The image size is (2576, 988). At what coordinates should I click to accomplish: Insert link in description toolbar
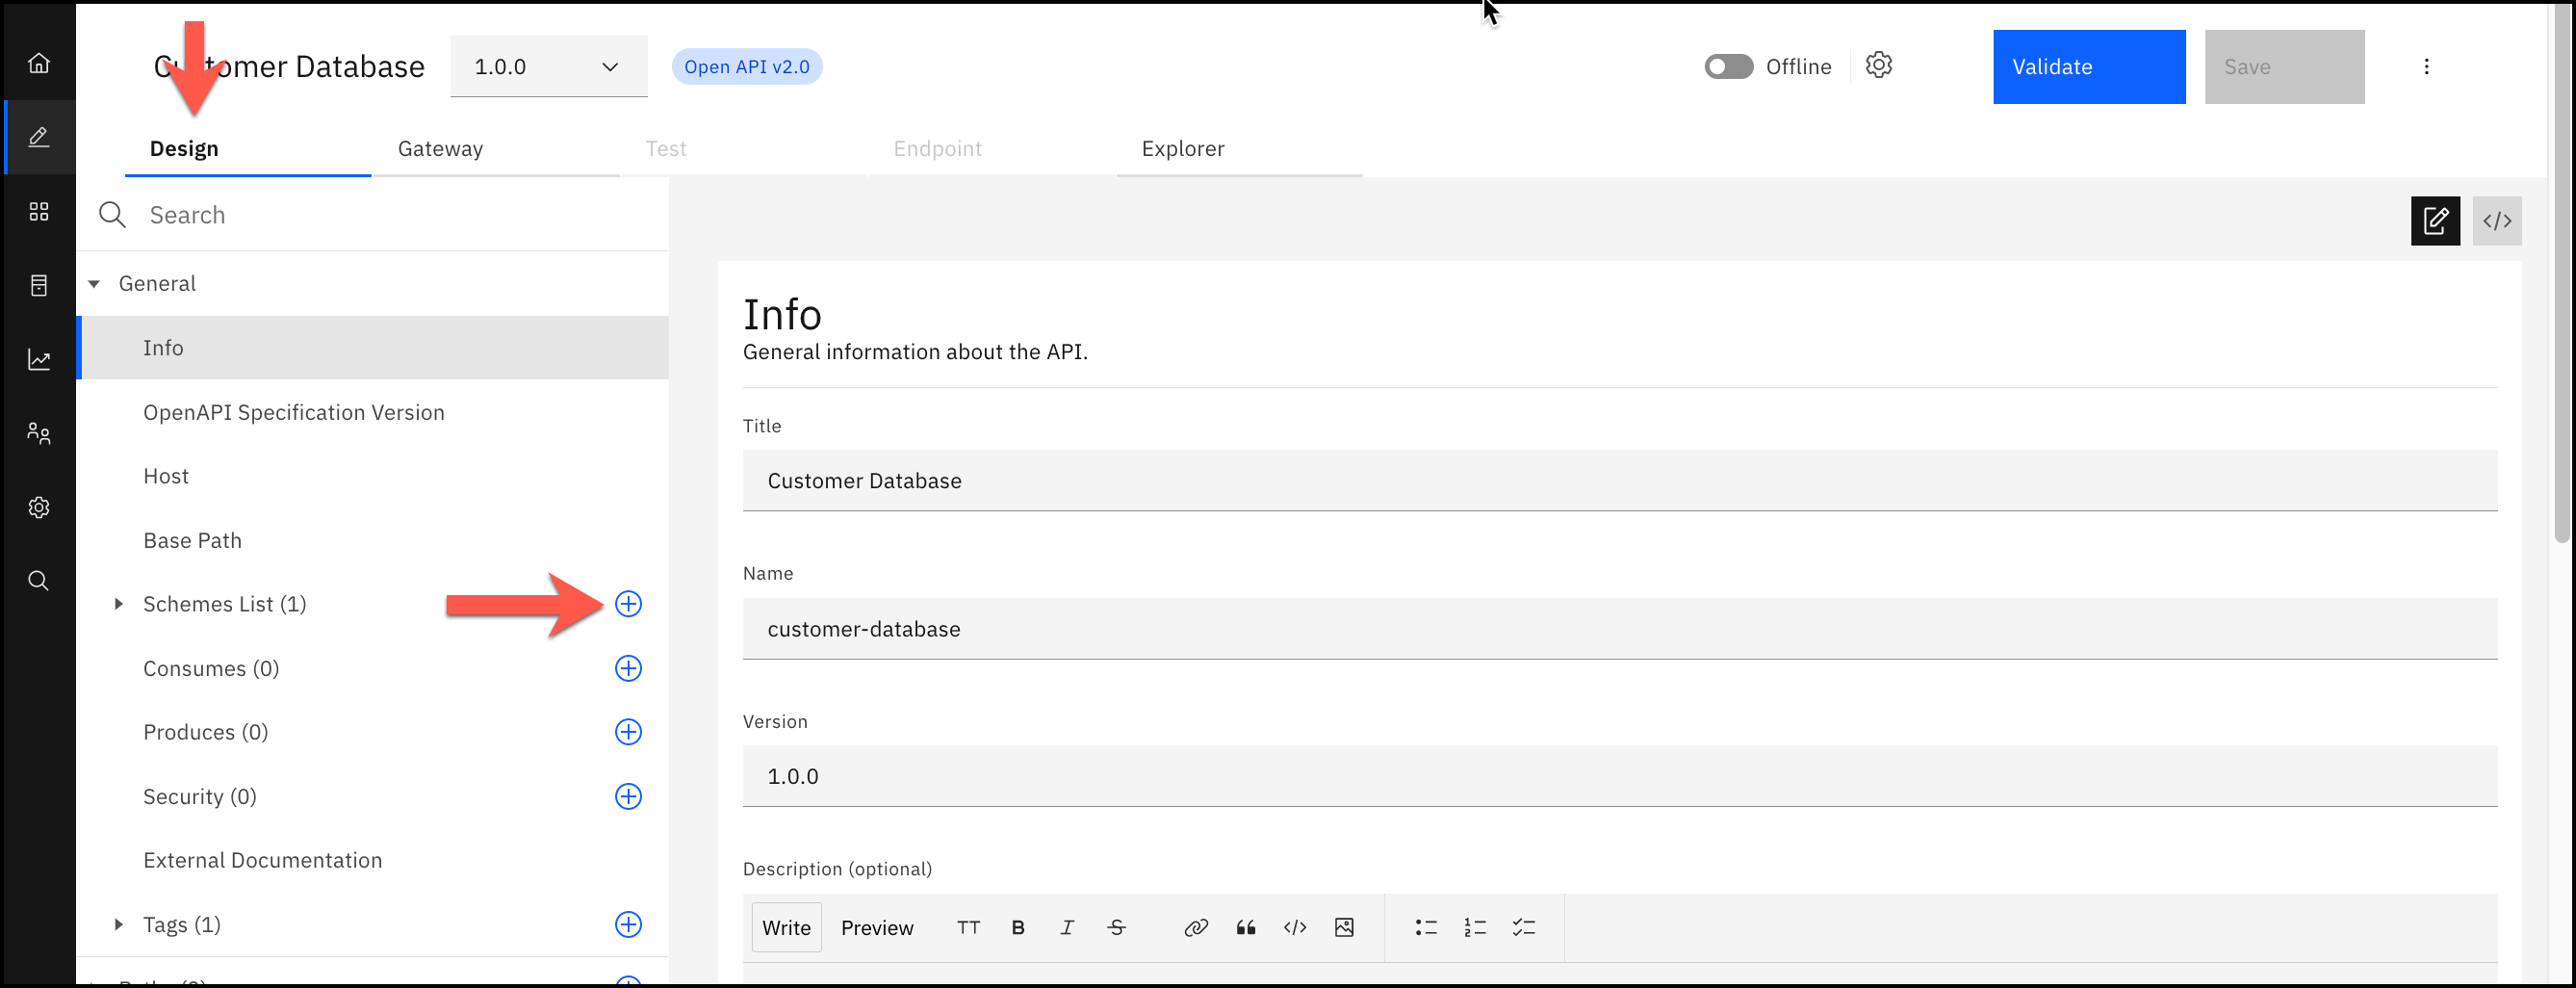tap(1195, 928)
